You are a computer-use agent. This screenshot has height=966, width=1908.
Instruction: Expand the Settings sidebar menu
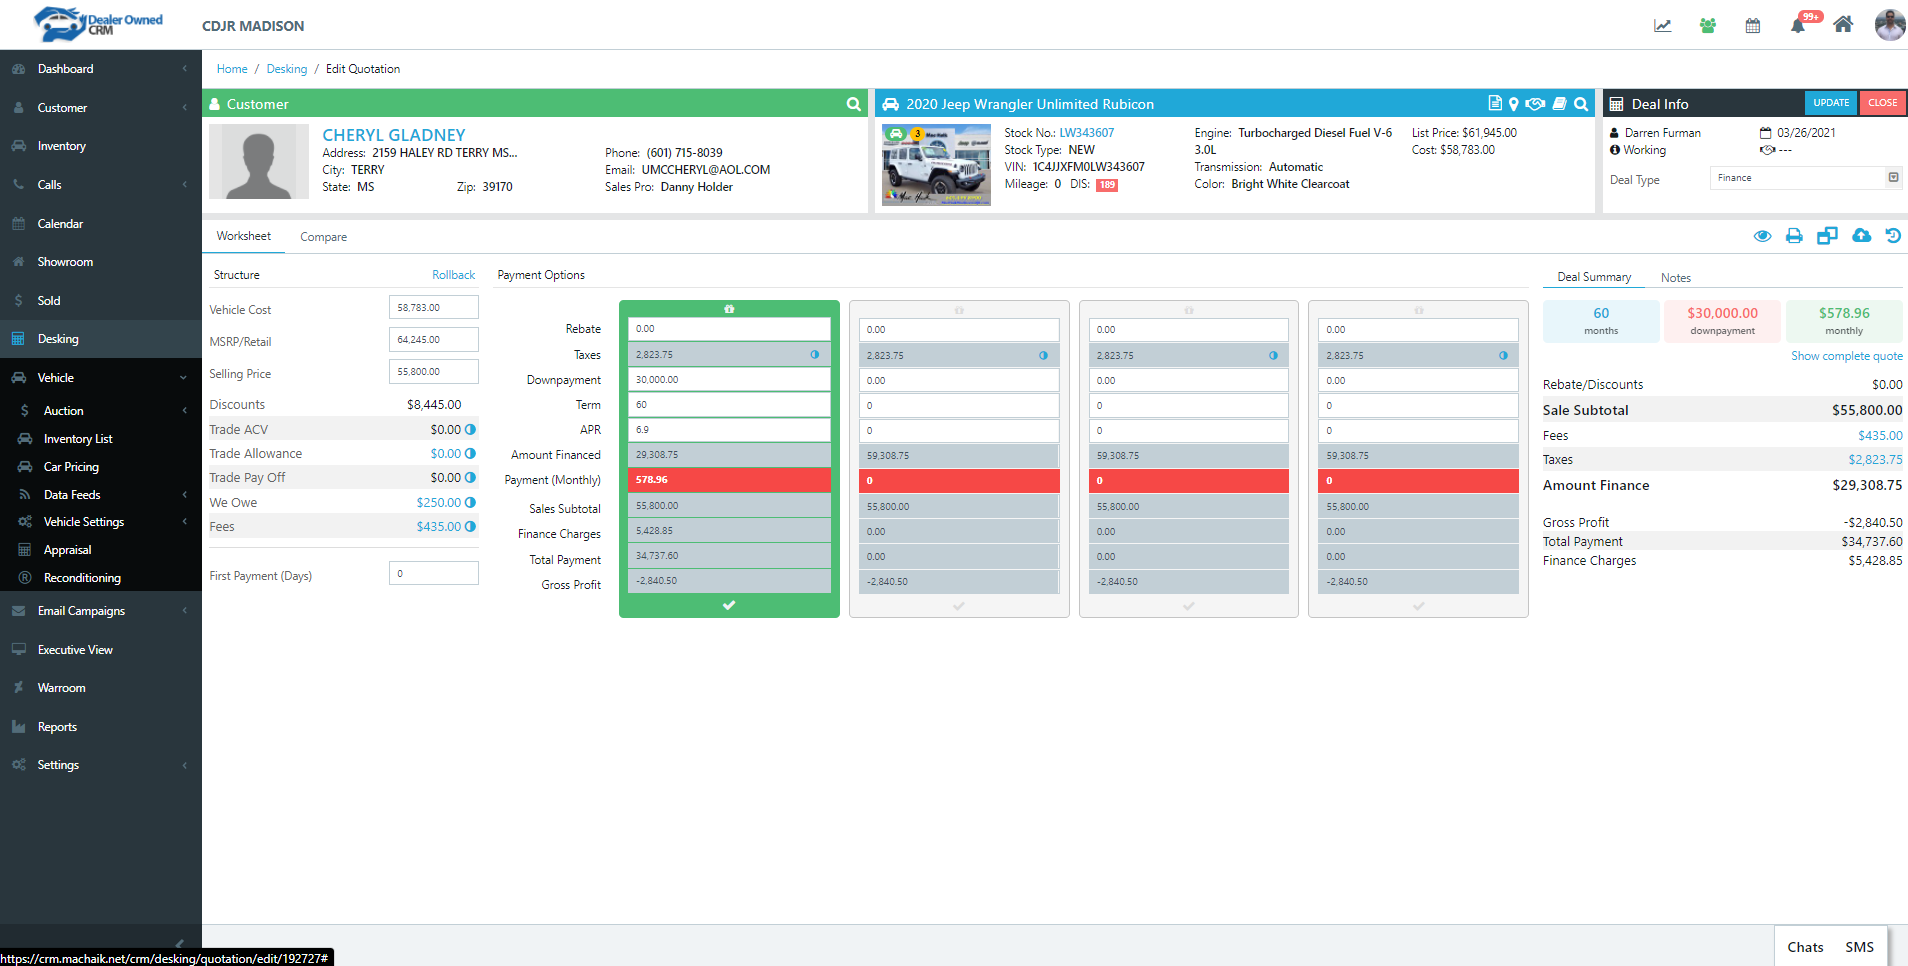click(x=100, y=765)
